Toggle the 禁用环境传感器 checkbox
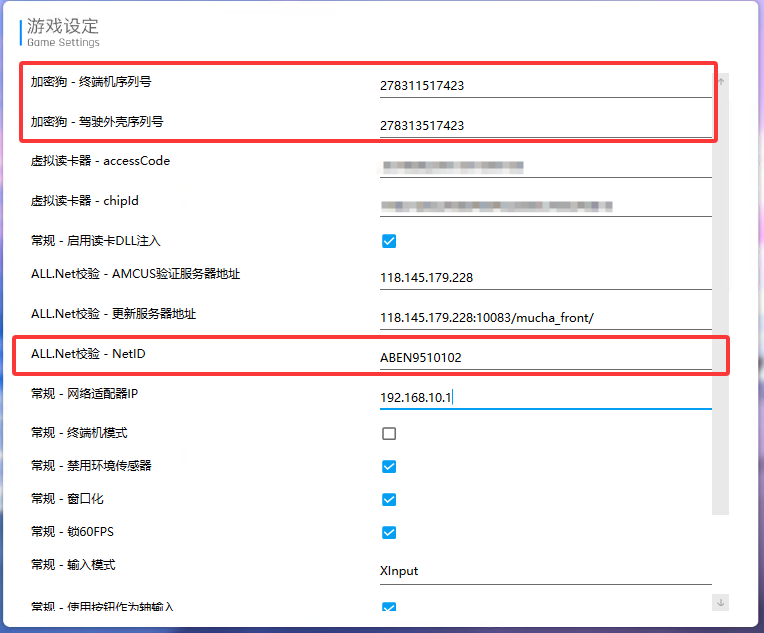This screenshot has width=764, height=633. point(389,467)
